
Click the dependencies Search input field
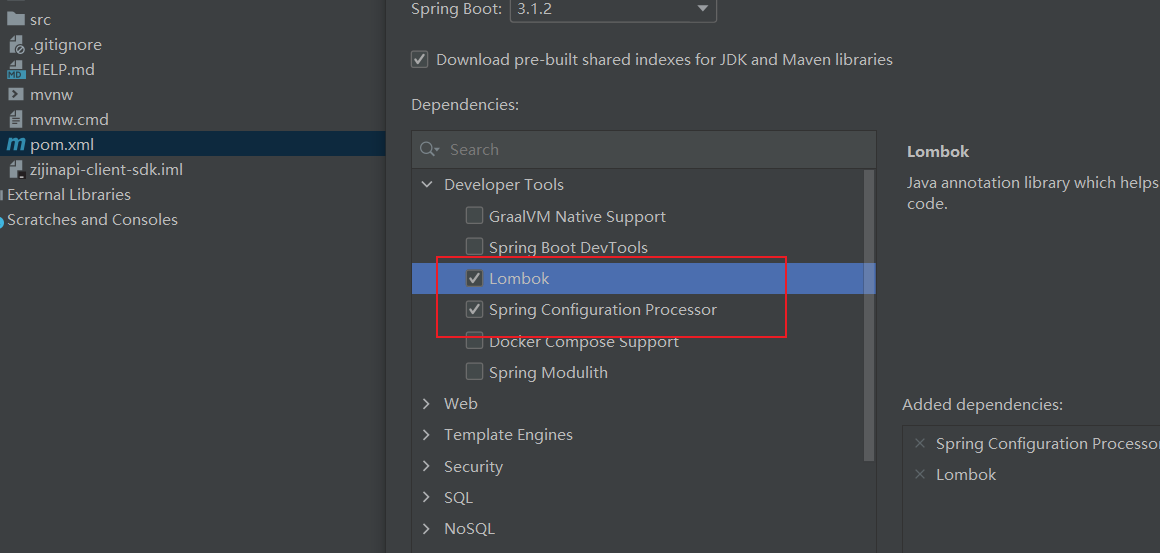click(644, 149)
